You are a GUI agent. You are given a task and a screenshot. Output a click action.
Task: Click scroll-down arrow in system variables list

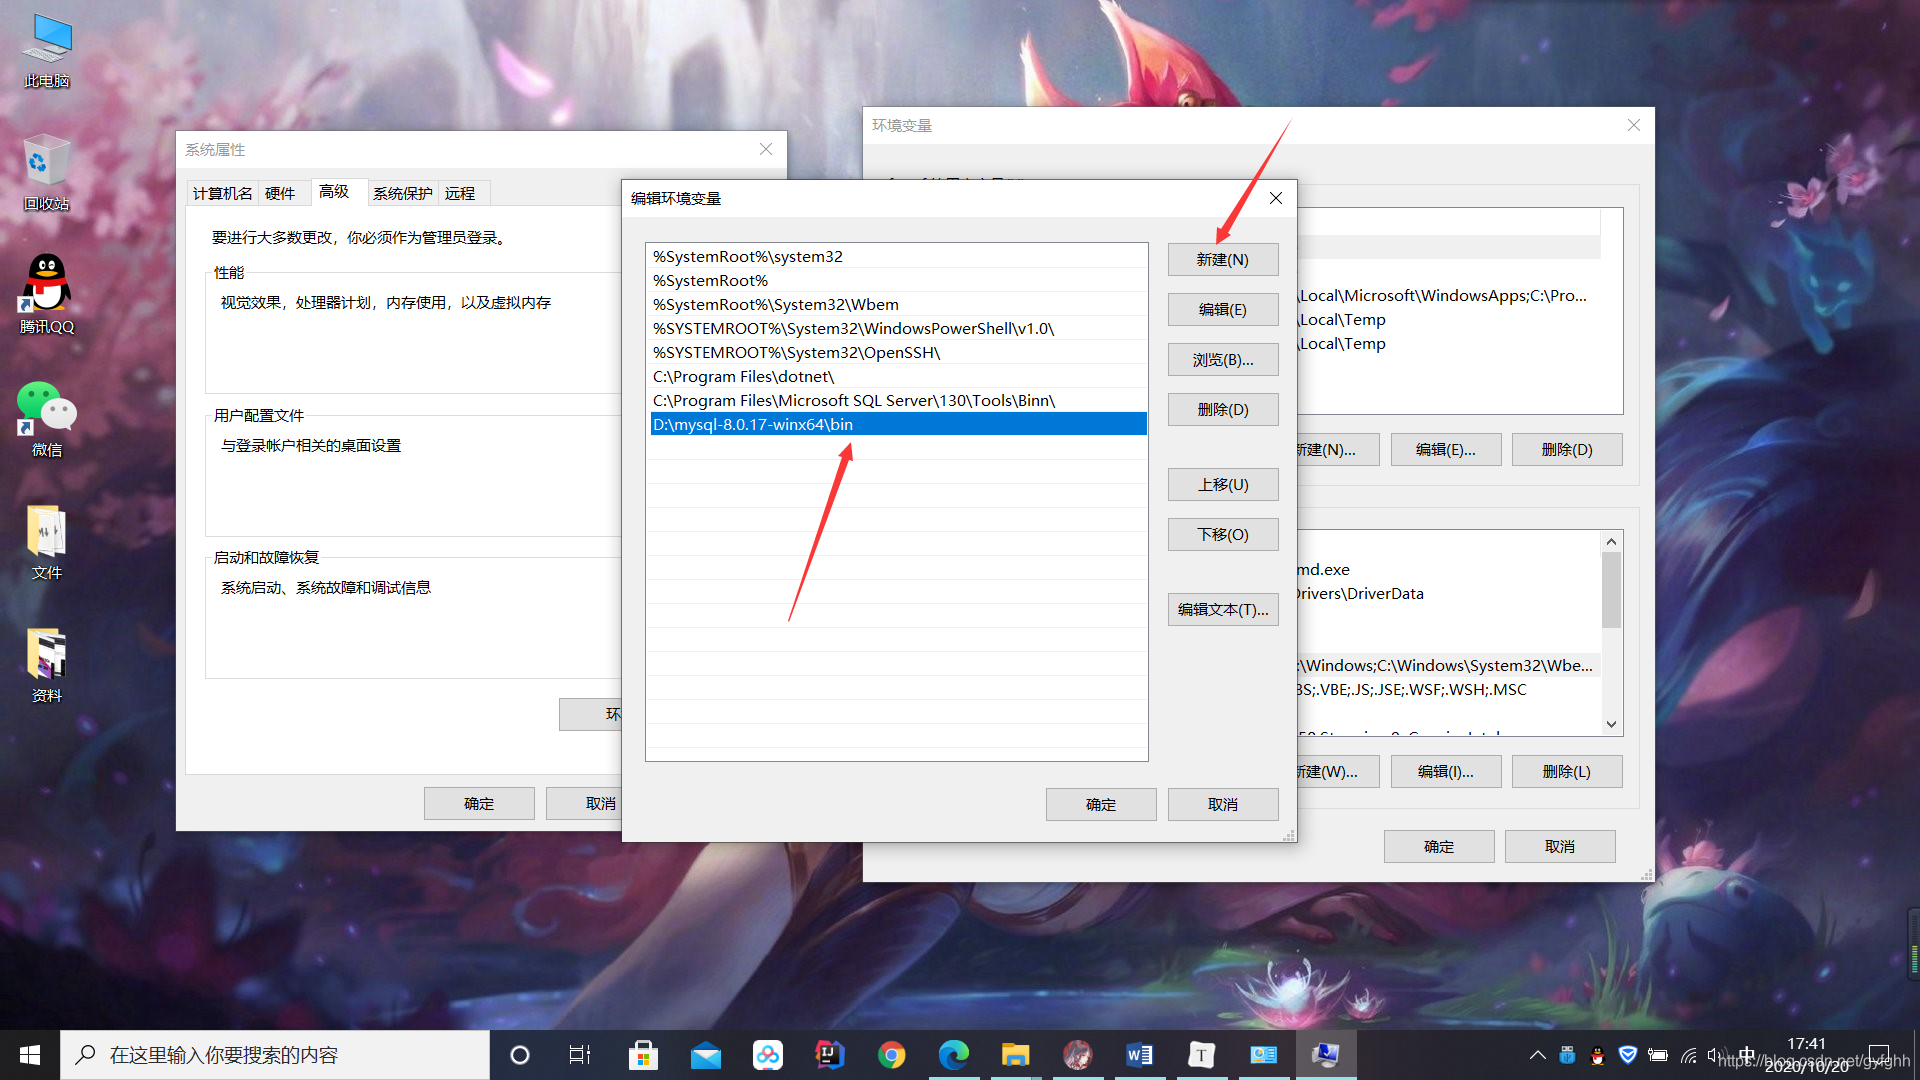click(x=1611, y=724)
